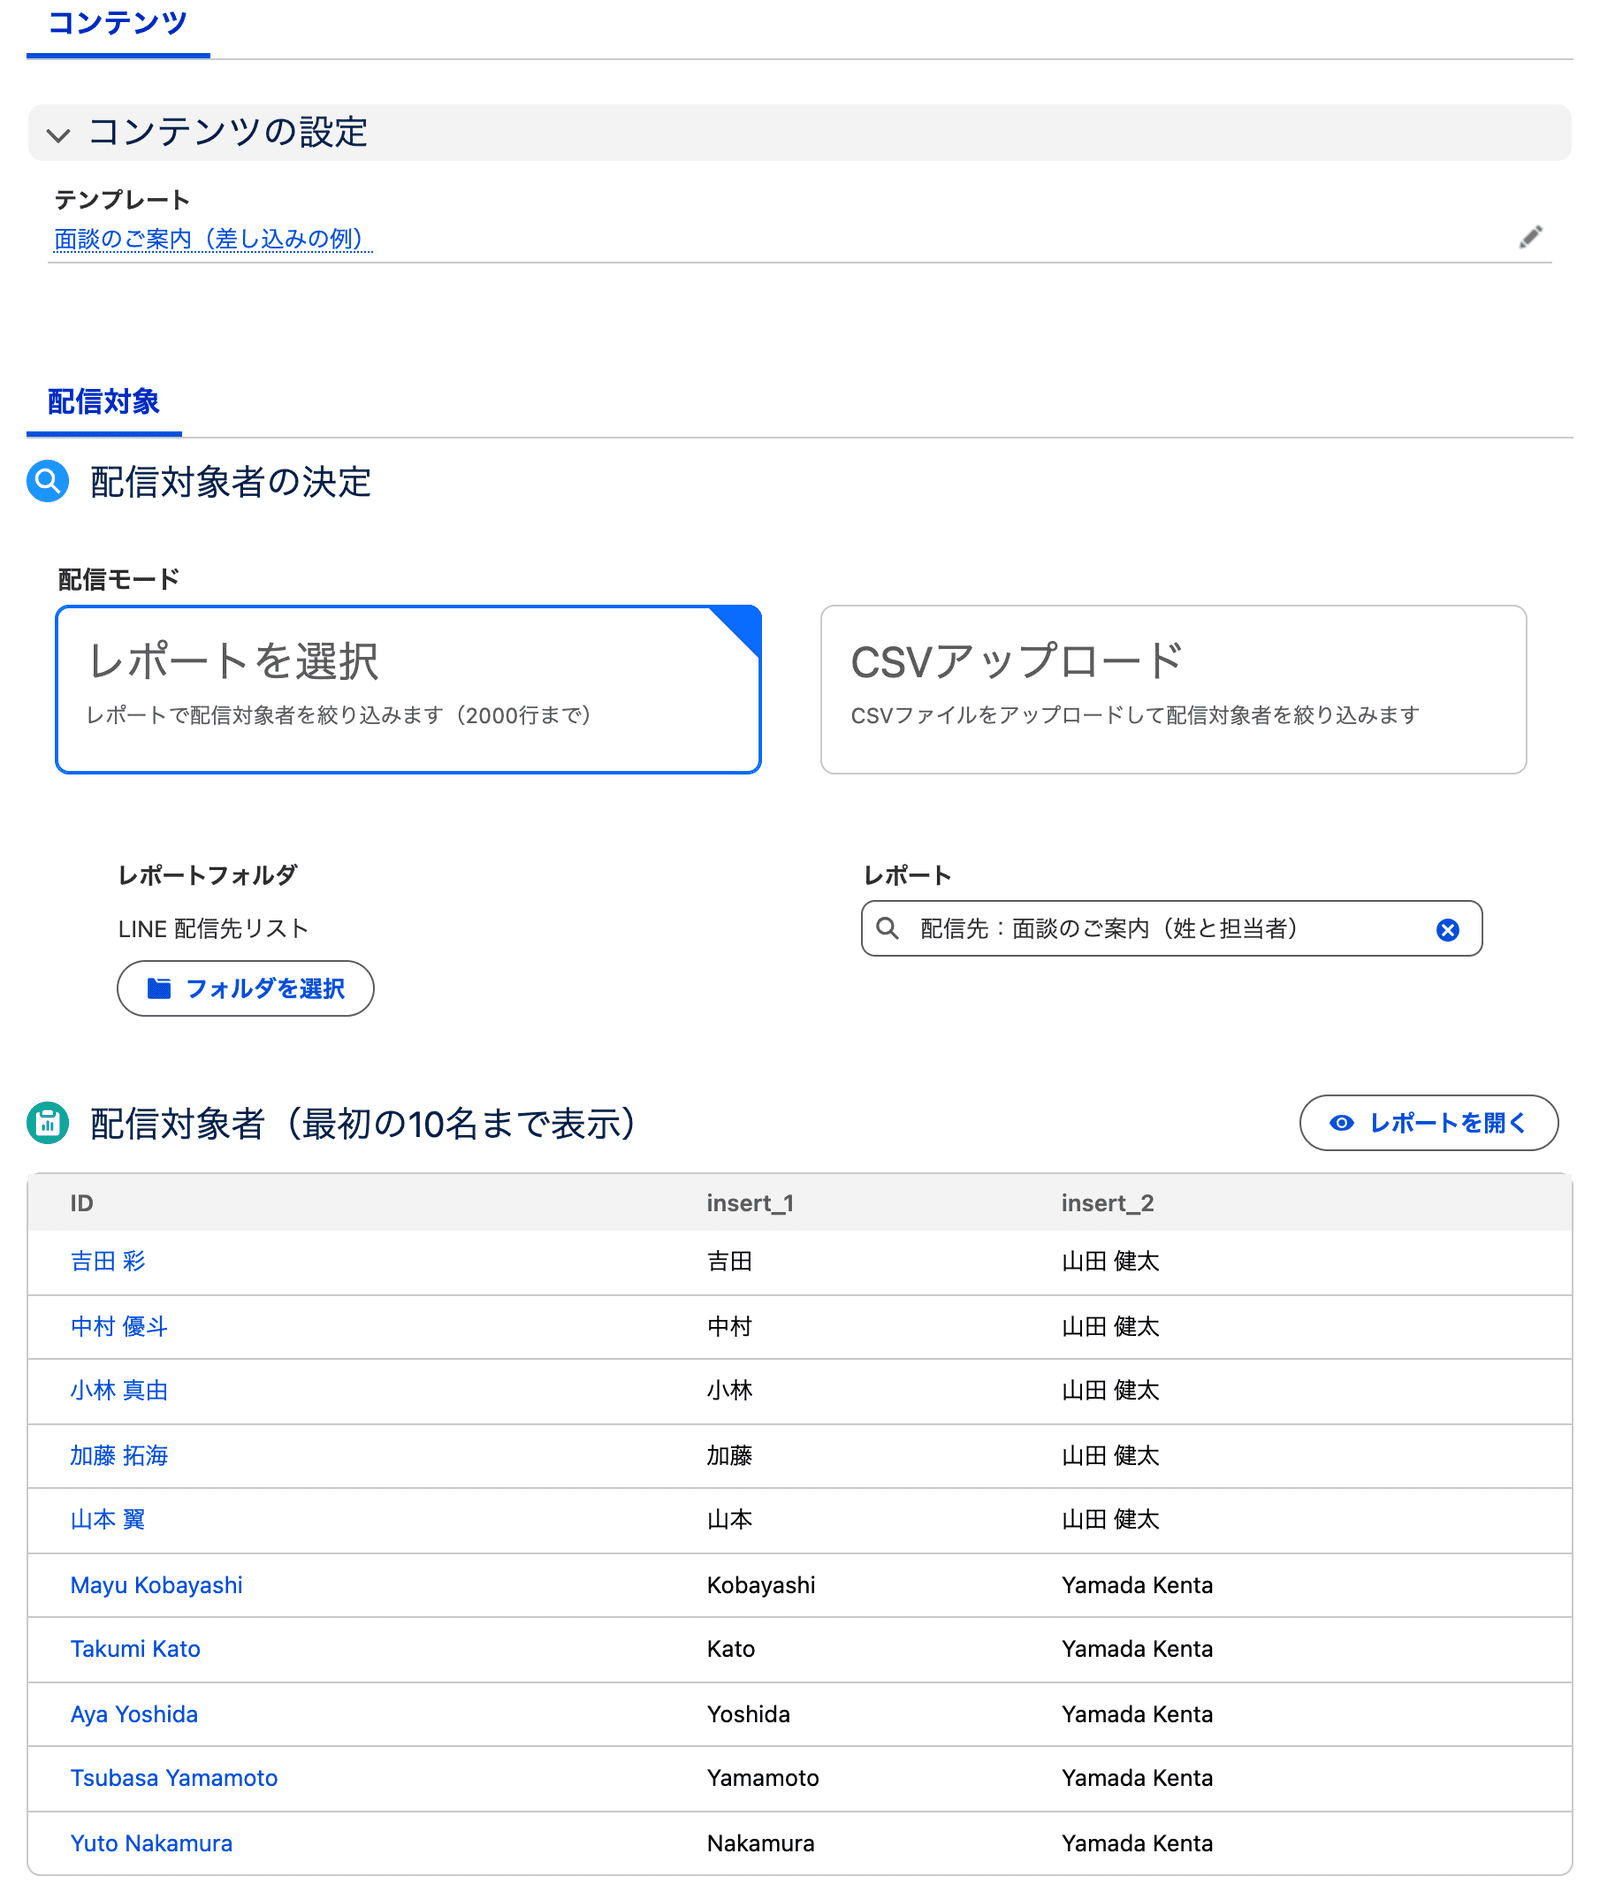Click the フォルダを選択 button
1600x1892 pixels.
coord(246,989)
